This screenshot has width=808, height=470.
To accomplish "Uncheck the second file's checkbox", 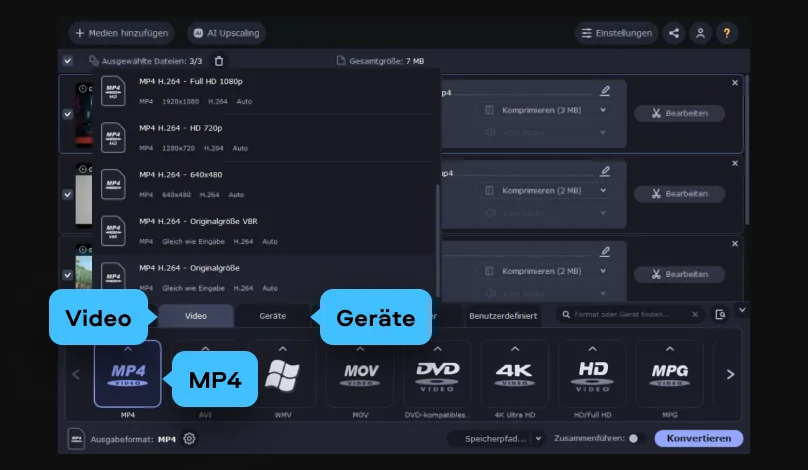I will [x=68, y=194].
